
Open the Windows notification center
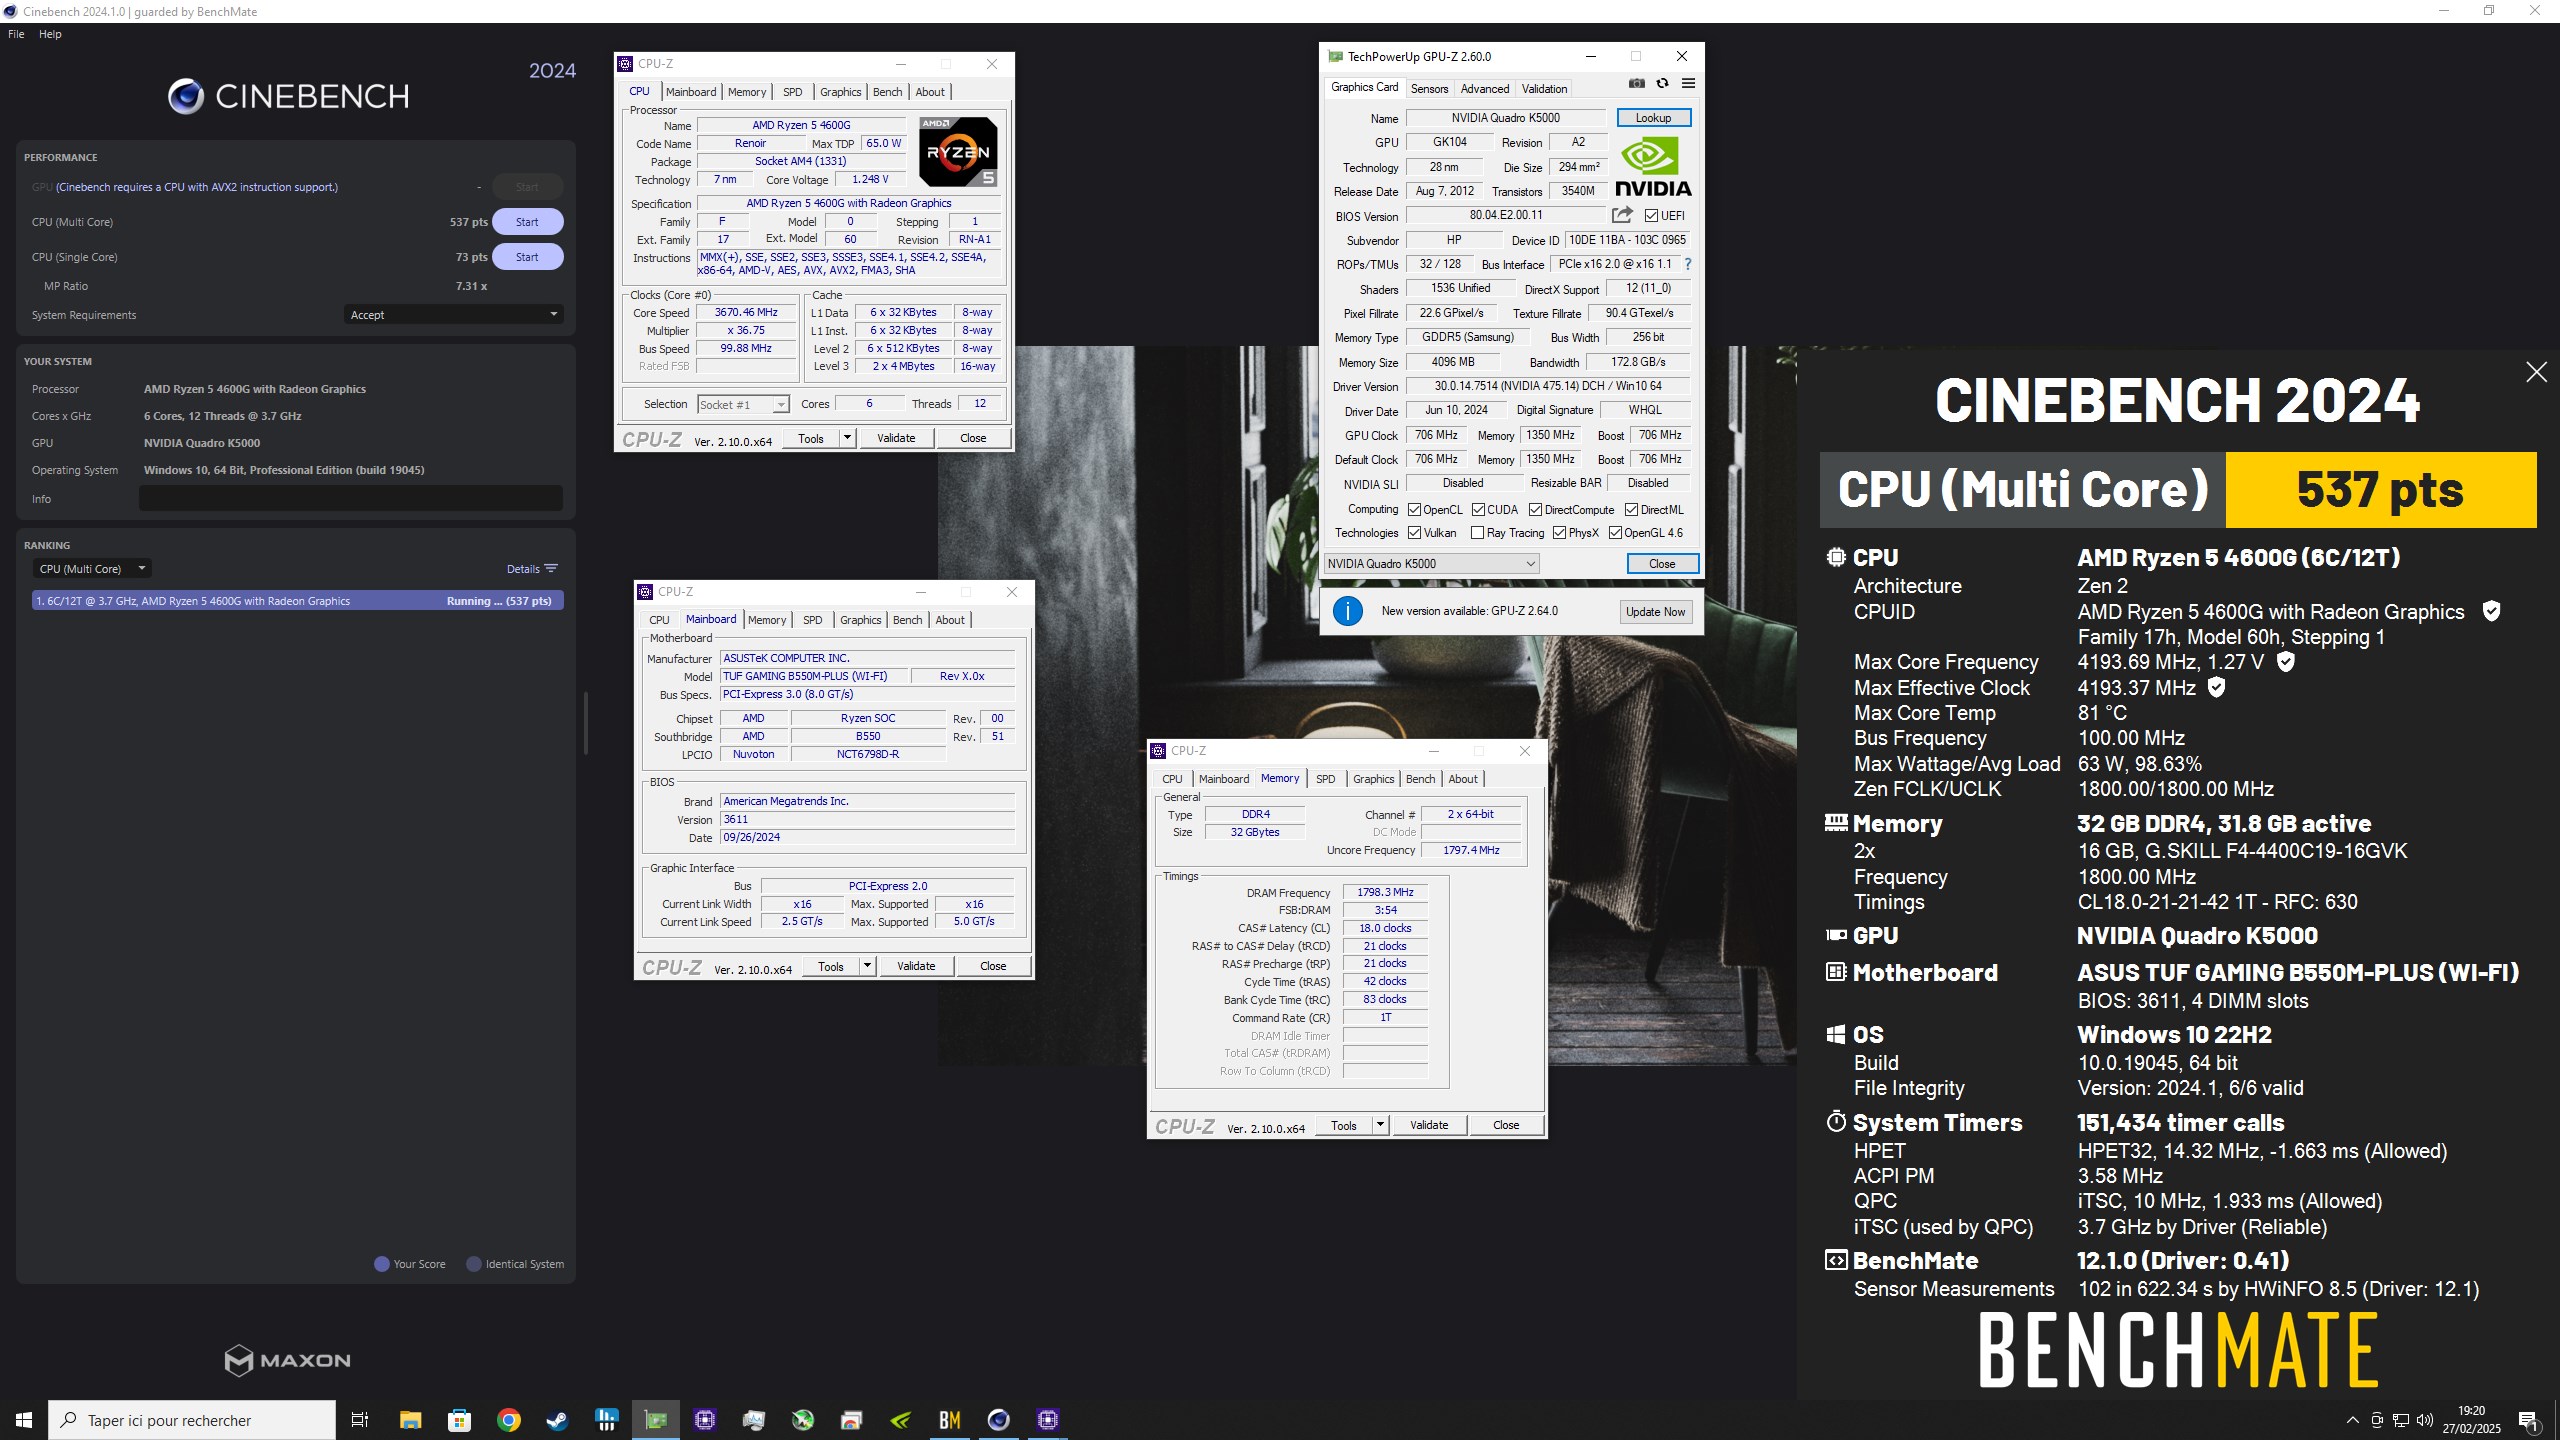click(2529, 1420)
